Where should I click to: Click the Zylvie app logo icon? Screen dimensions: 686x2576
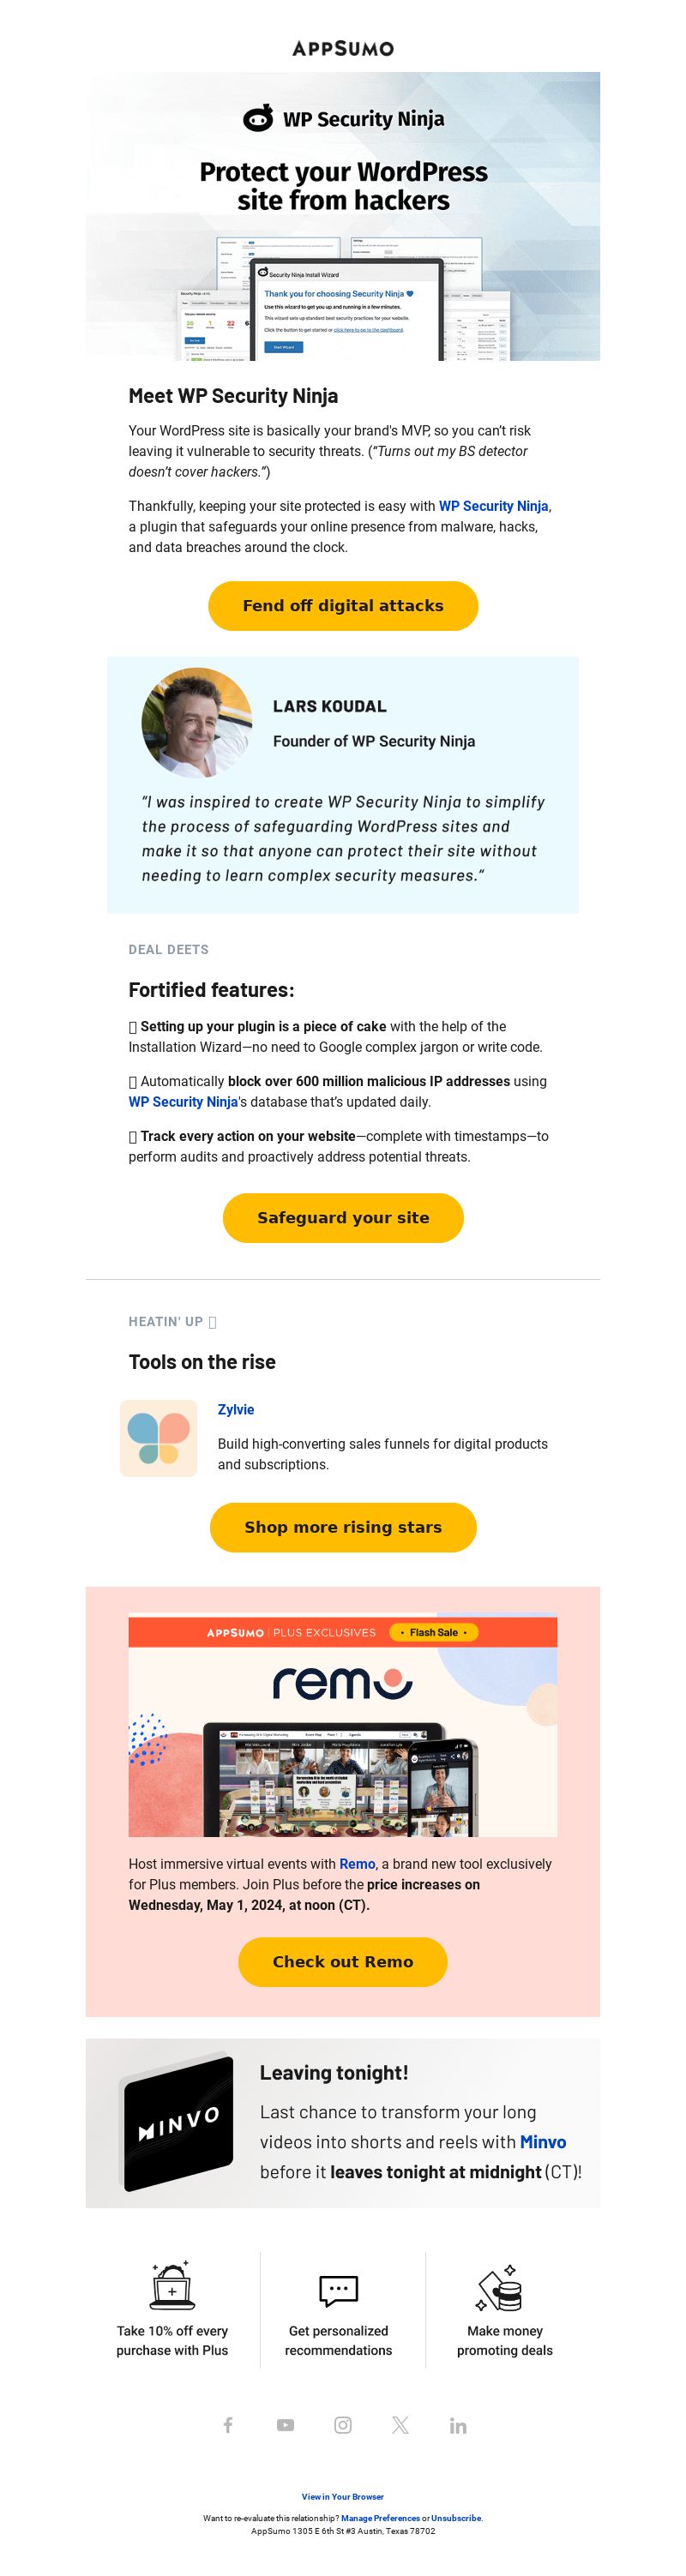(158, 1438)
